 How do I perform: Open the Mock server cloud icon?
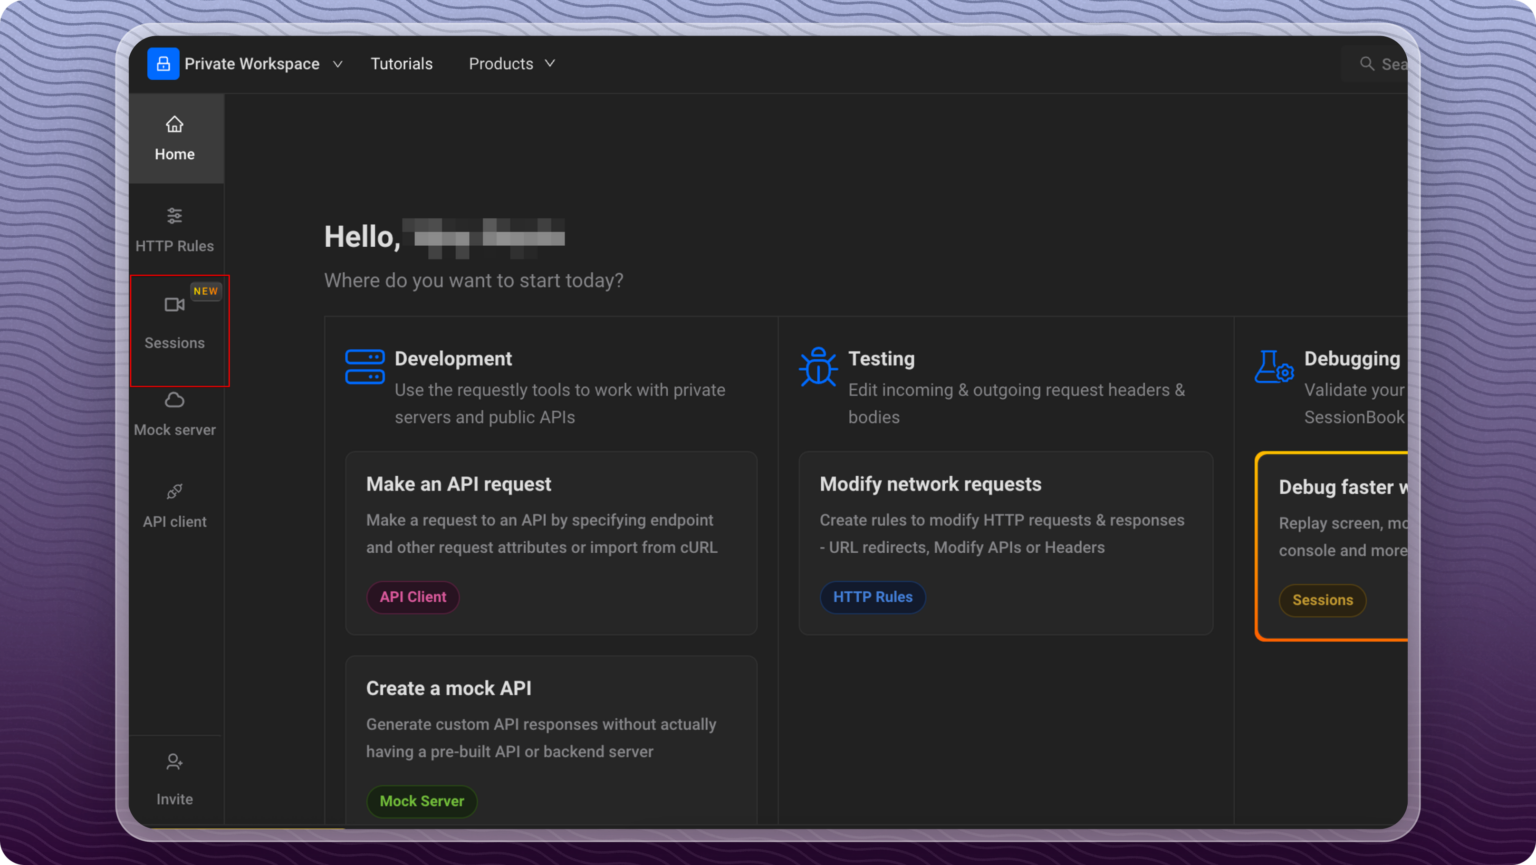174,401
